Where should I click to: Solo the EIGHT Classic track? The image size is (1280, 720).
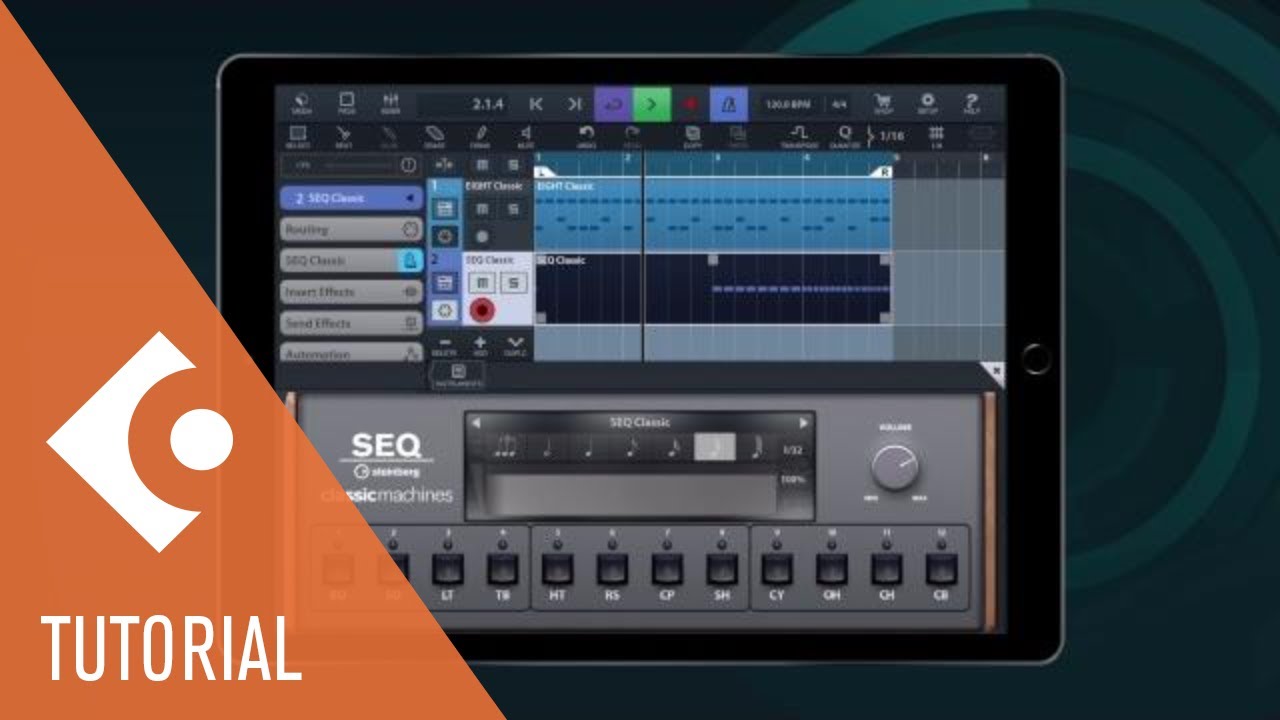(513, 209)
